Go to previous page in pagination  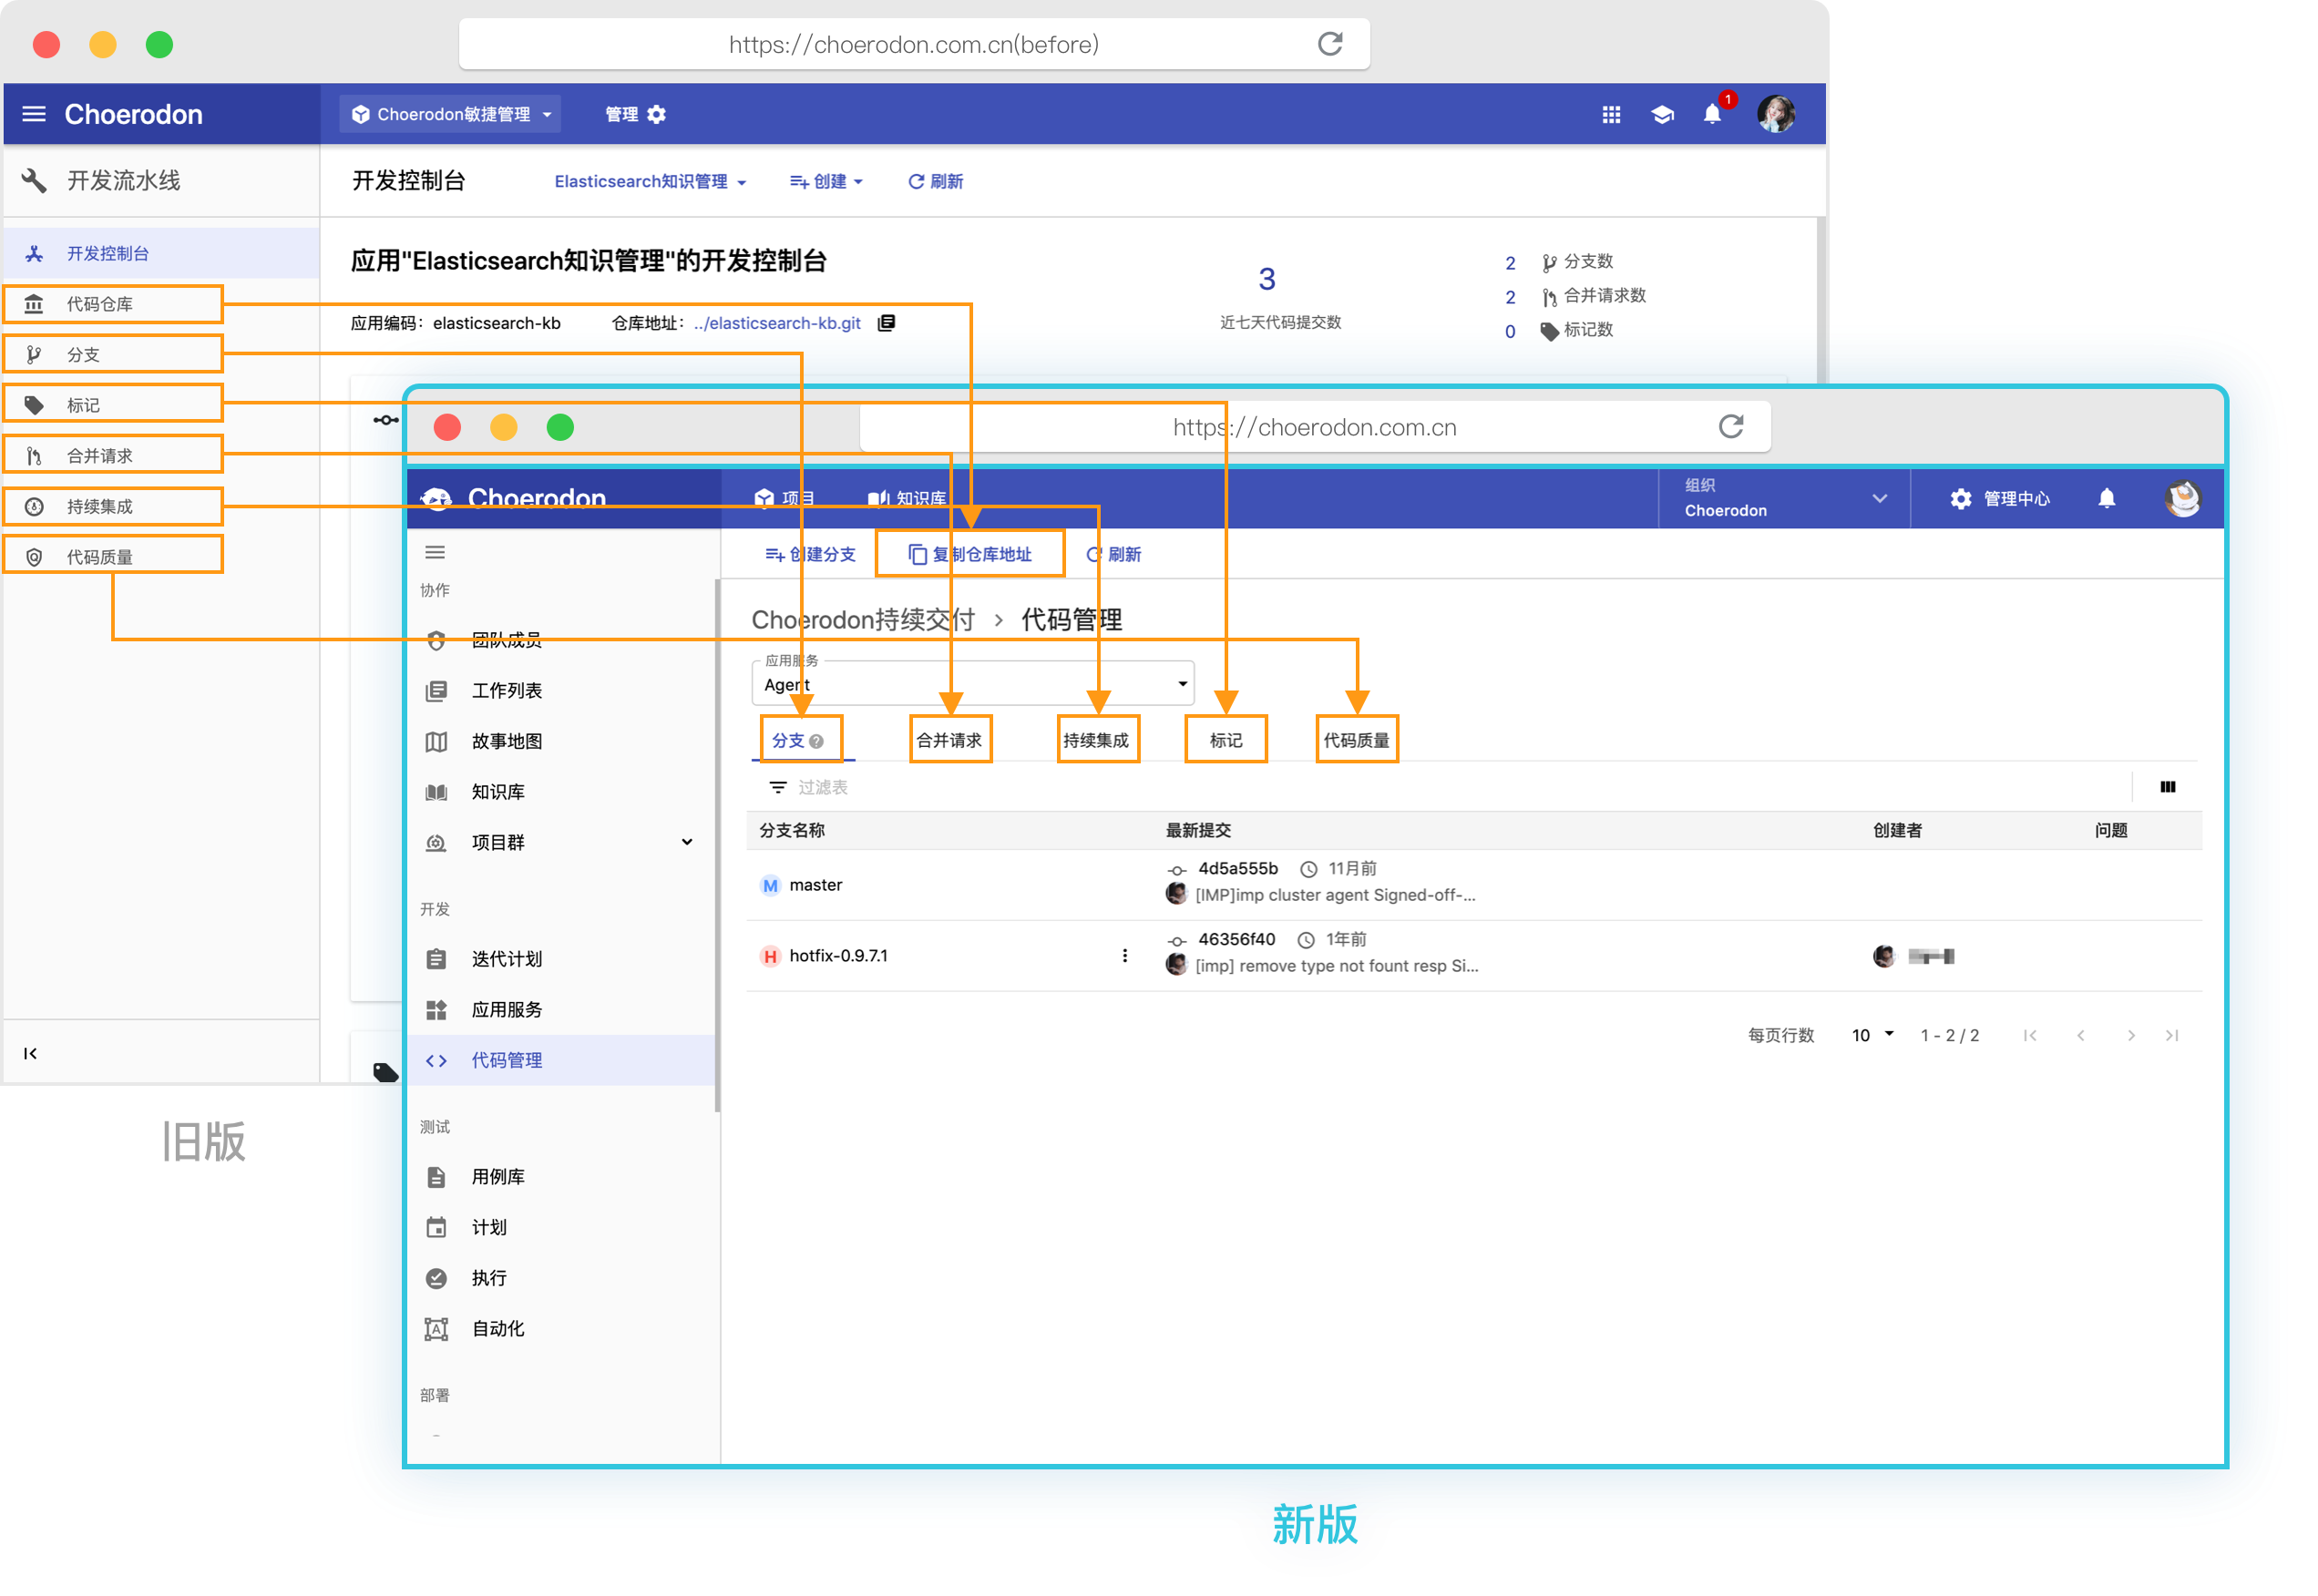pyautogui.click(x=2081, y=1035)
